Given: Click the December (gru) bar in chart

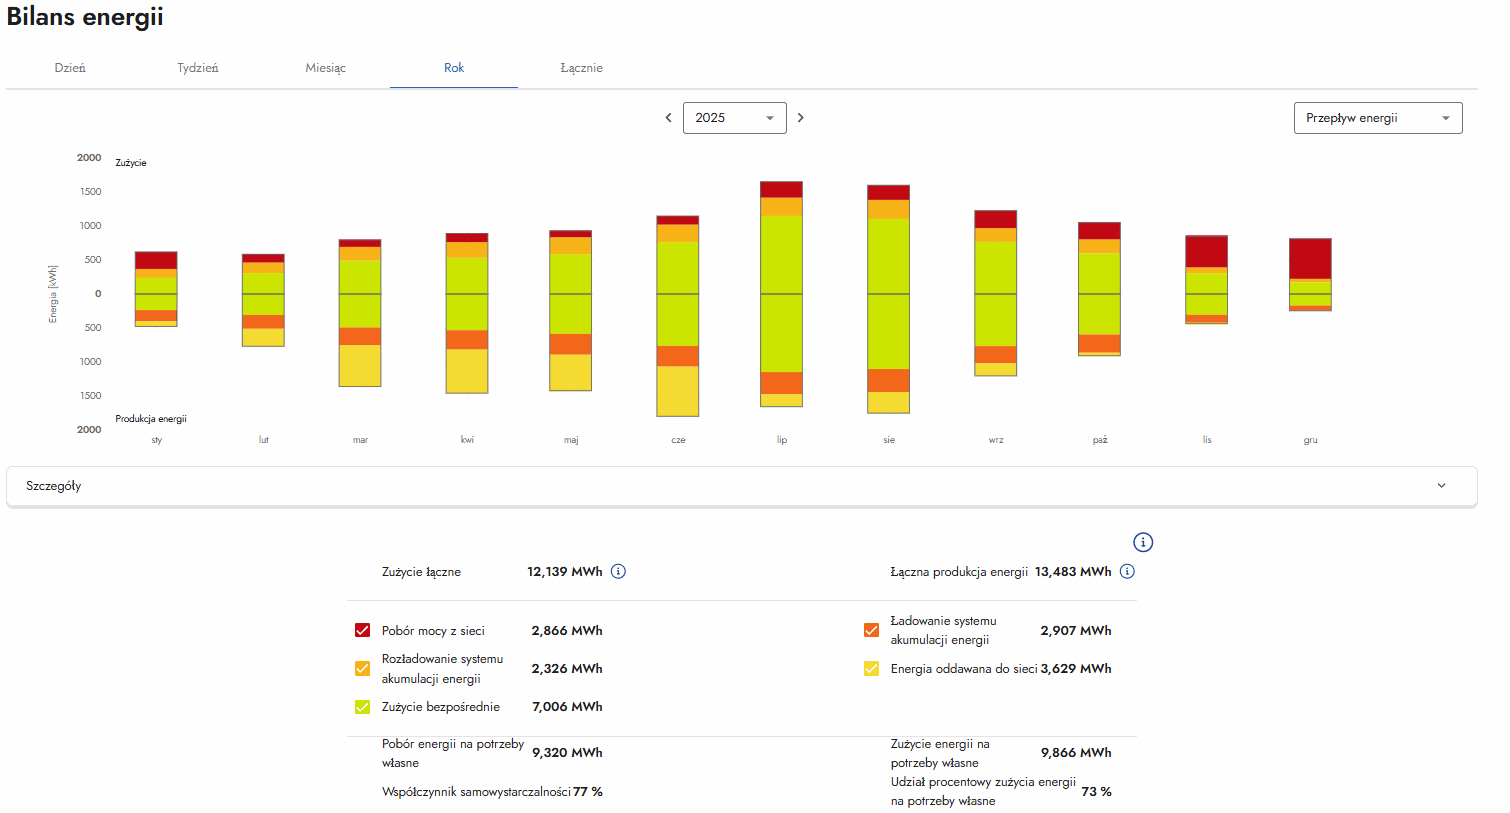Looking at the screenshot, I should tap(1310, 275).
